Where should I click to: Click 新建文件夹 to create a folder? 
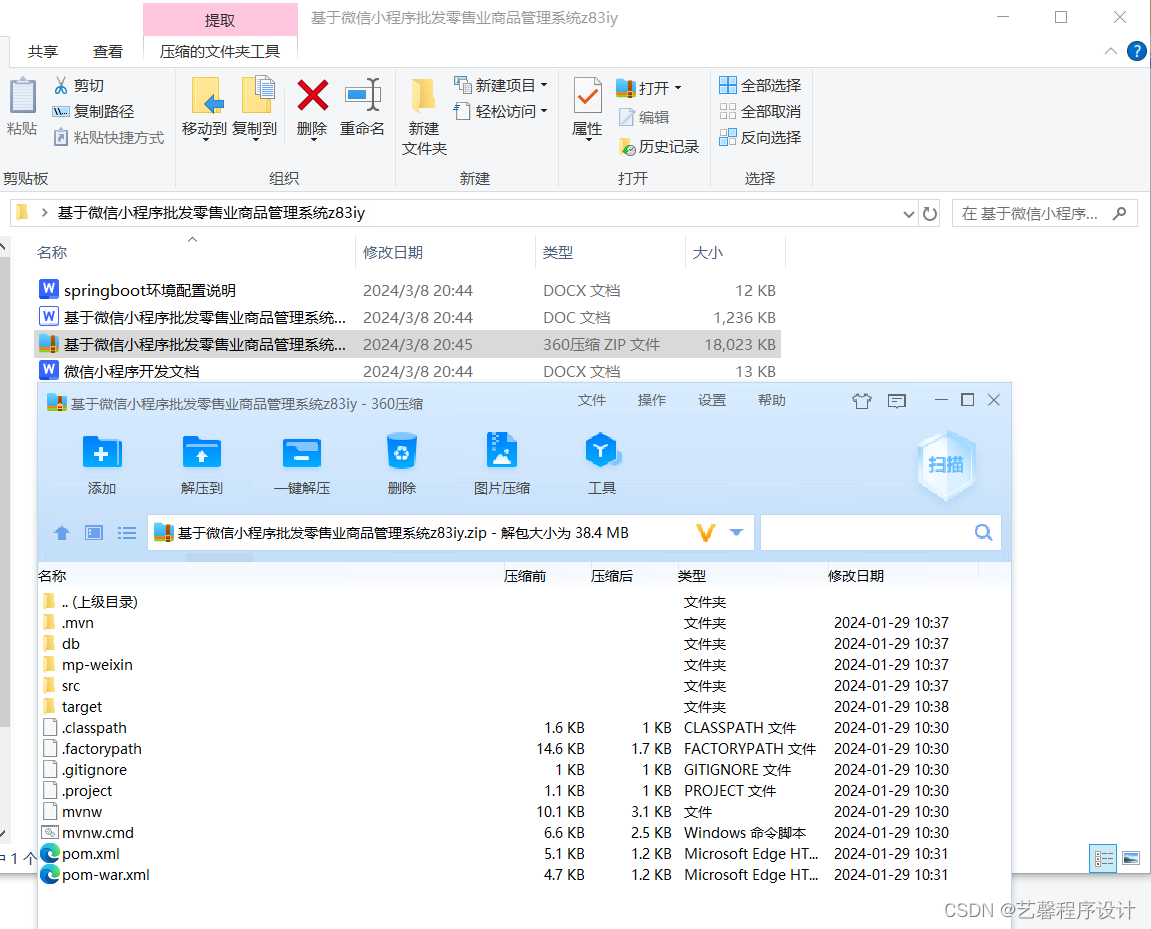click(422, 110)
